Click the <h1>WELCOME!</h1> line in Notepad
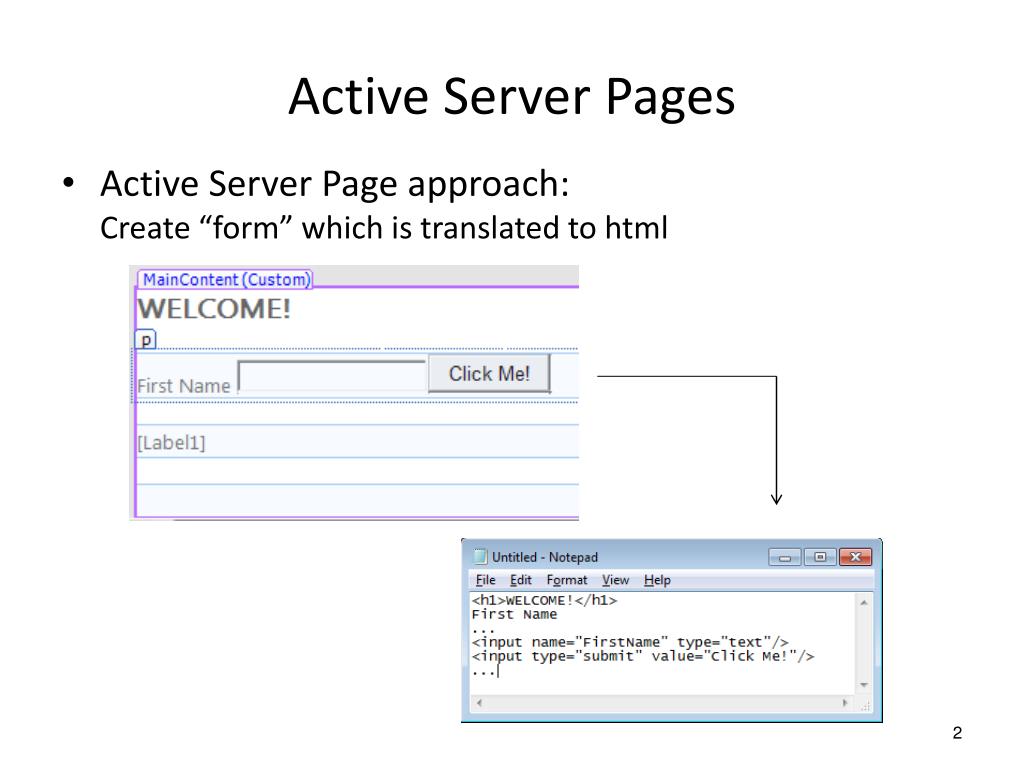 pyautogui.click(x=544, y=600)
